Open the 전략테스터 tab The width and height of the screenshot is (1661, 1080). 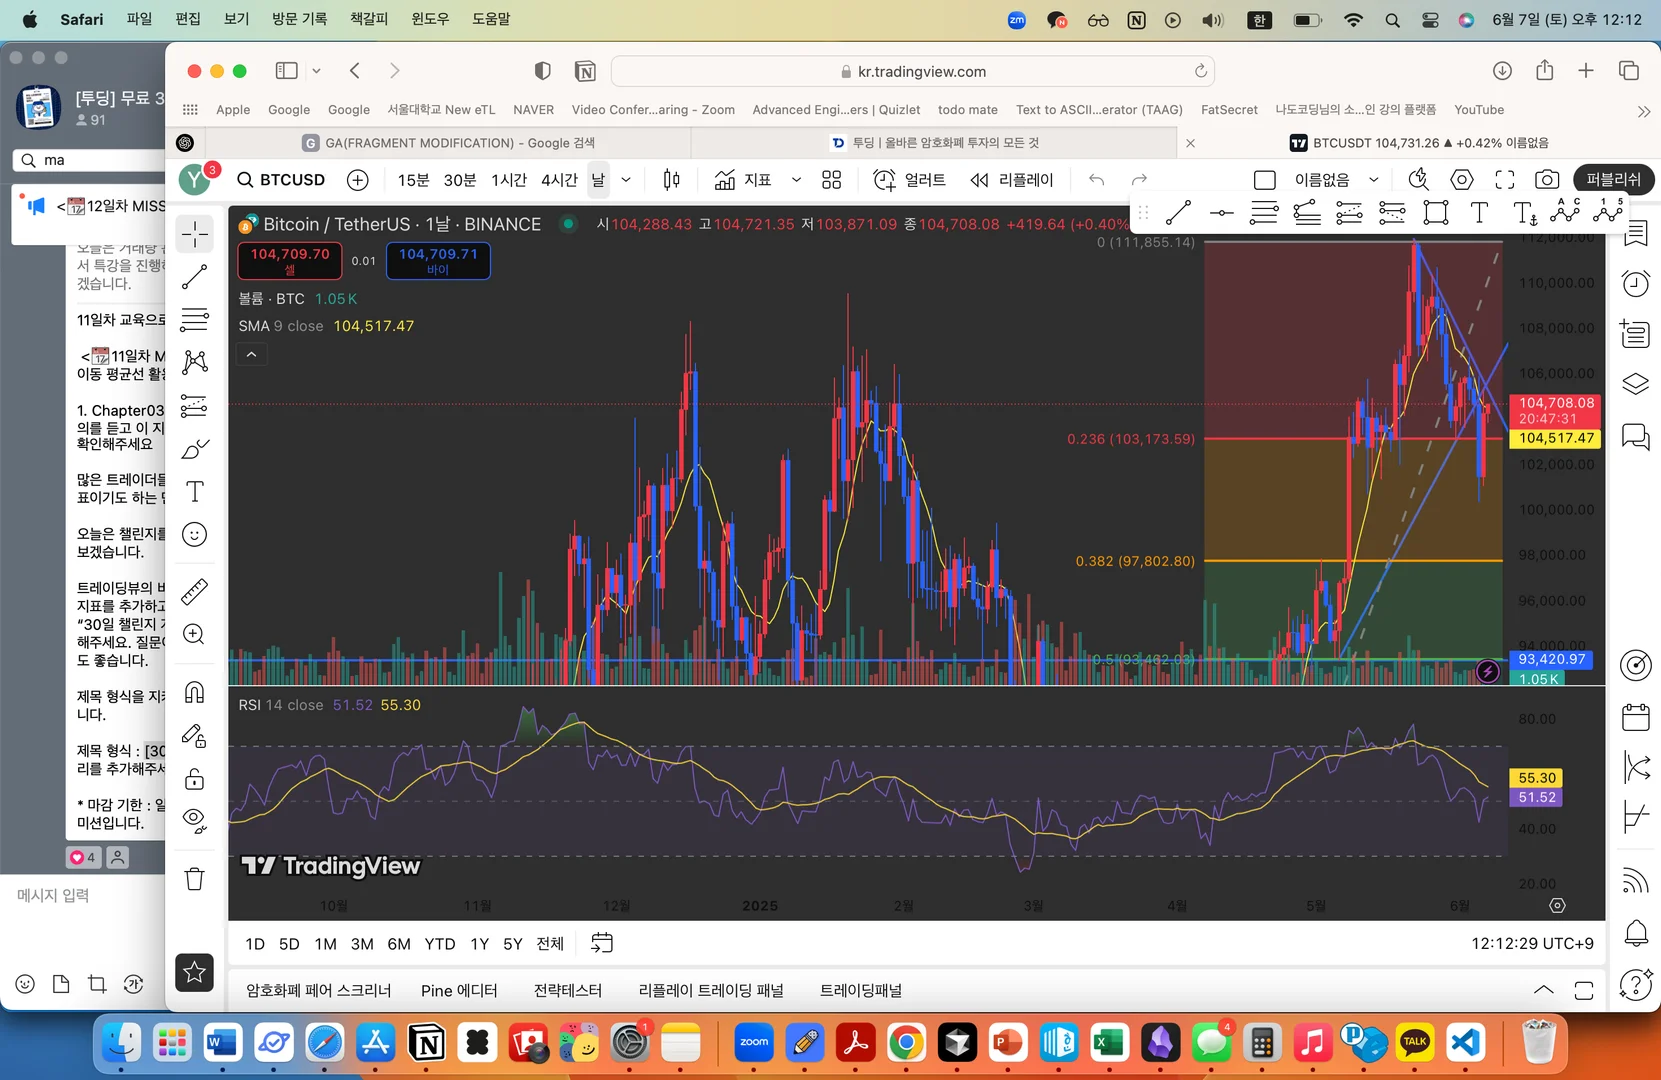coord(568,991)
